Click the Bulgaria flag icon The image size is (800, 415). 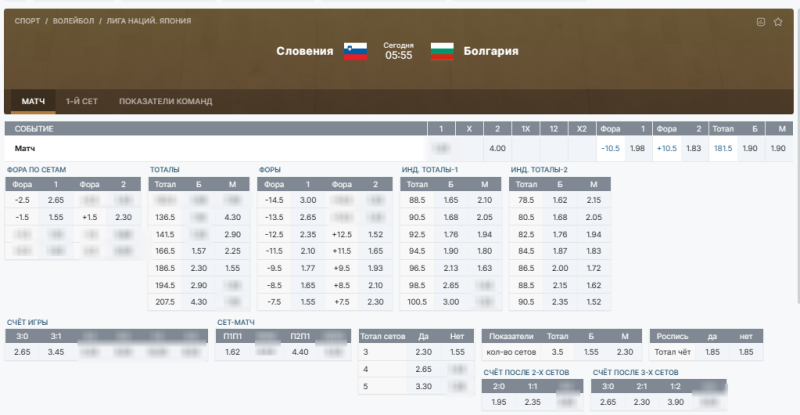click(442, 51)
